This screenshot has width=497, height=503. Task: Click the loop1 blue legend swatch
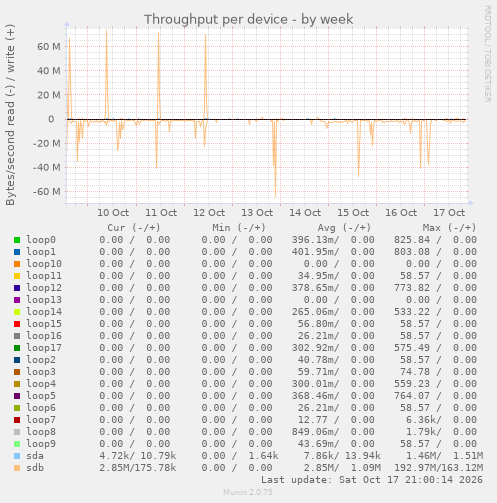(x=17, y=252)
